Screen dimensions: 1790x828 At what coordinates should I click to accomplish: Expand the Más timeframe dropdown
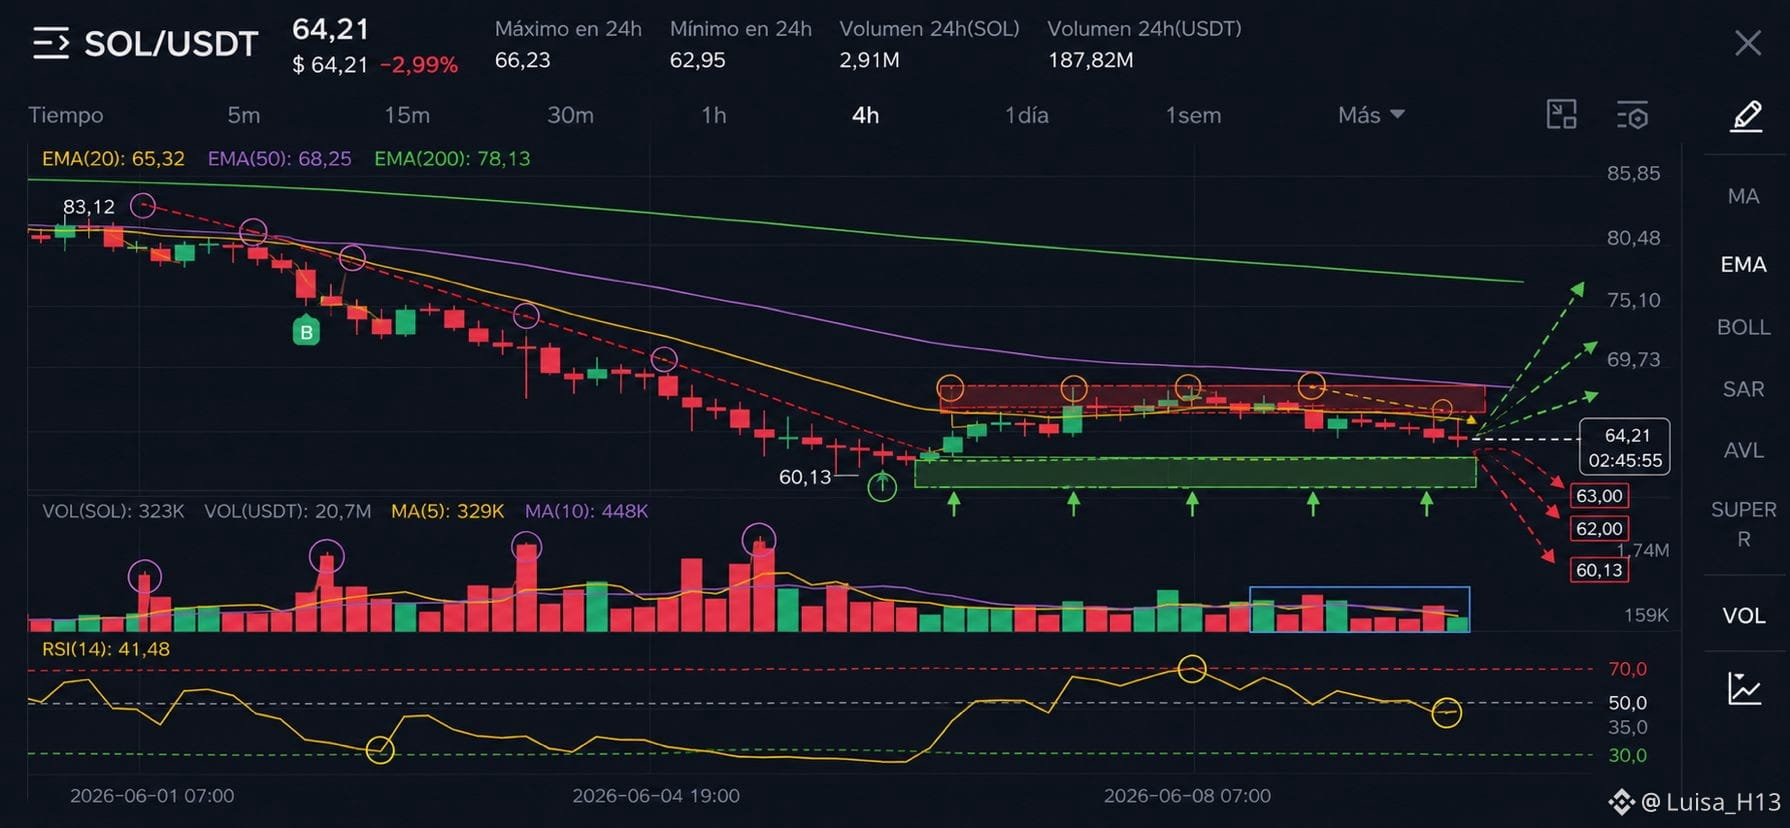[1371, 115]
